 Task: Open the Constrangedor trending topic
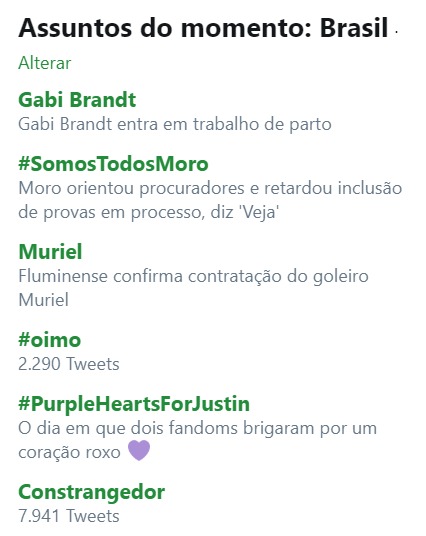coord(92,492)
